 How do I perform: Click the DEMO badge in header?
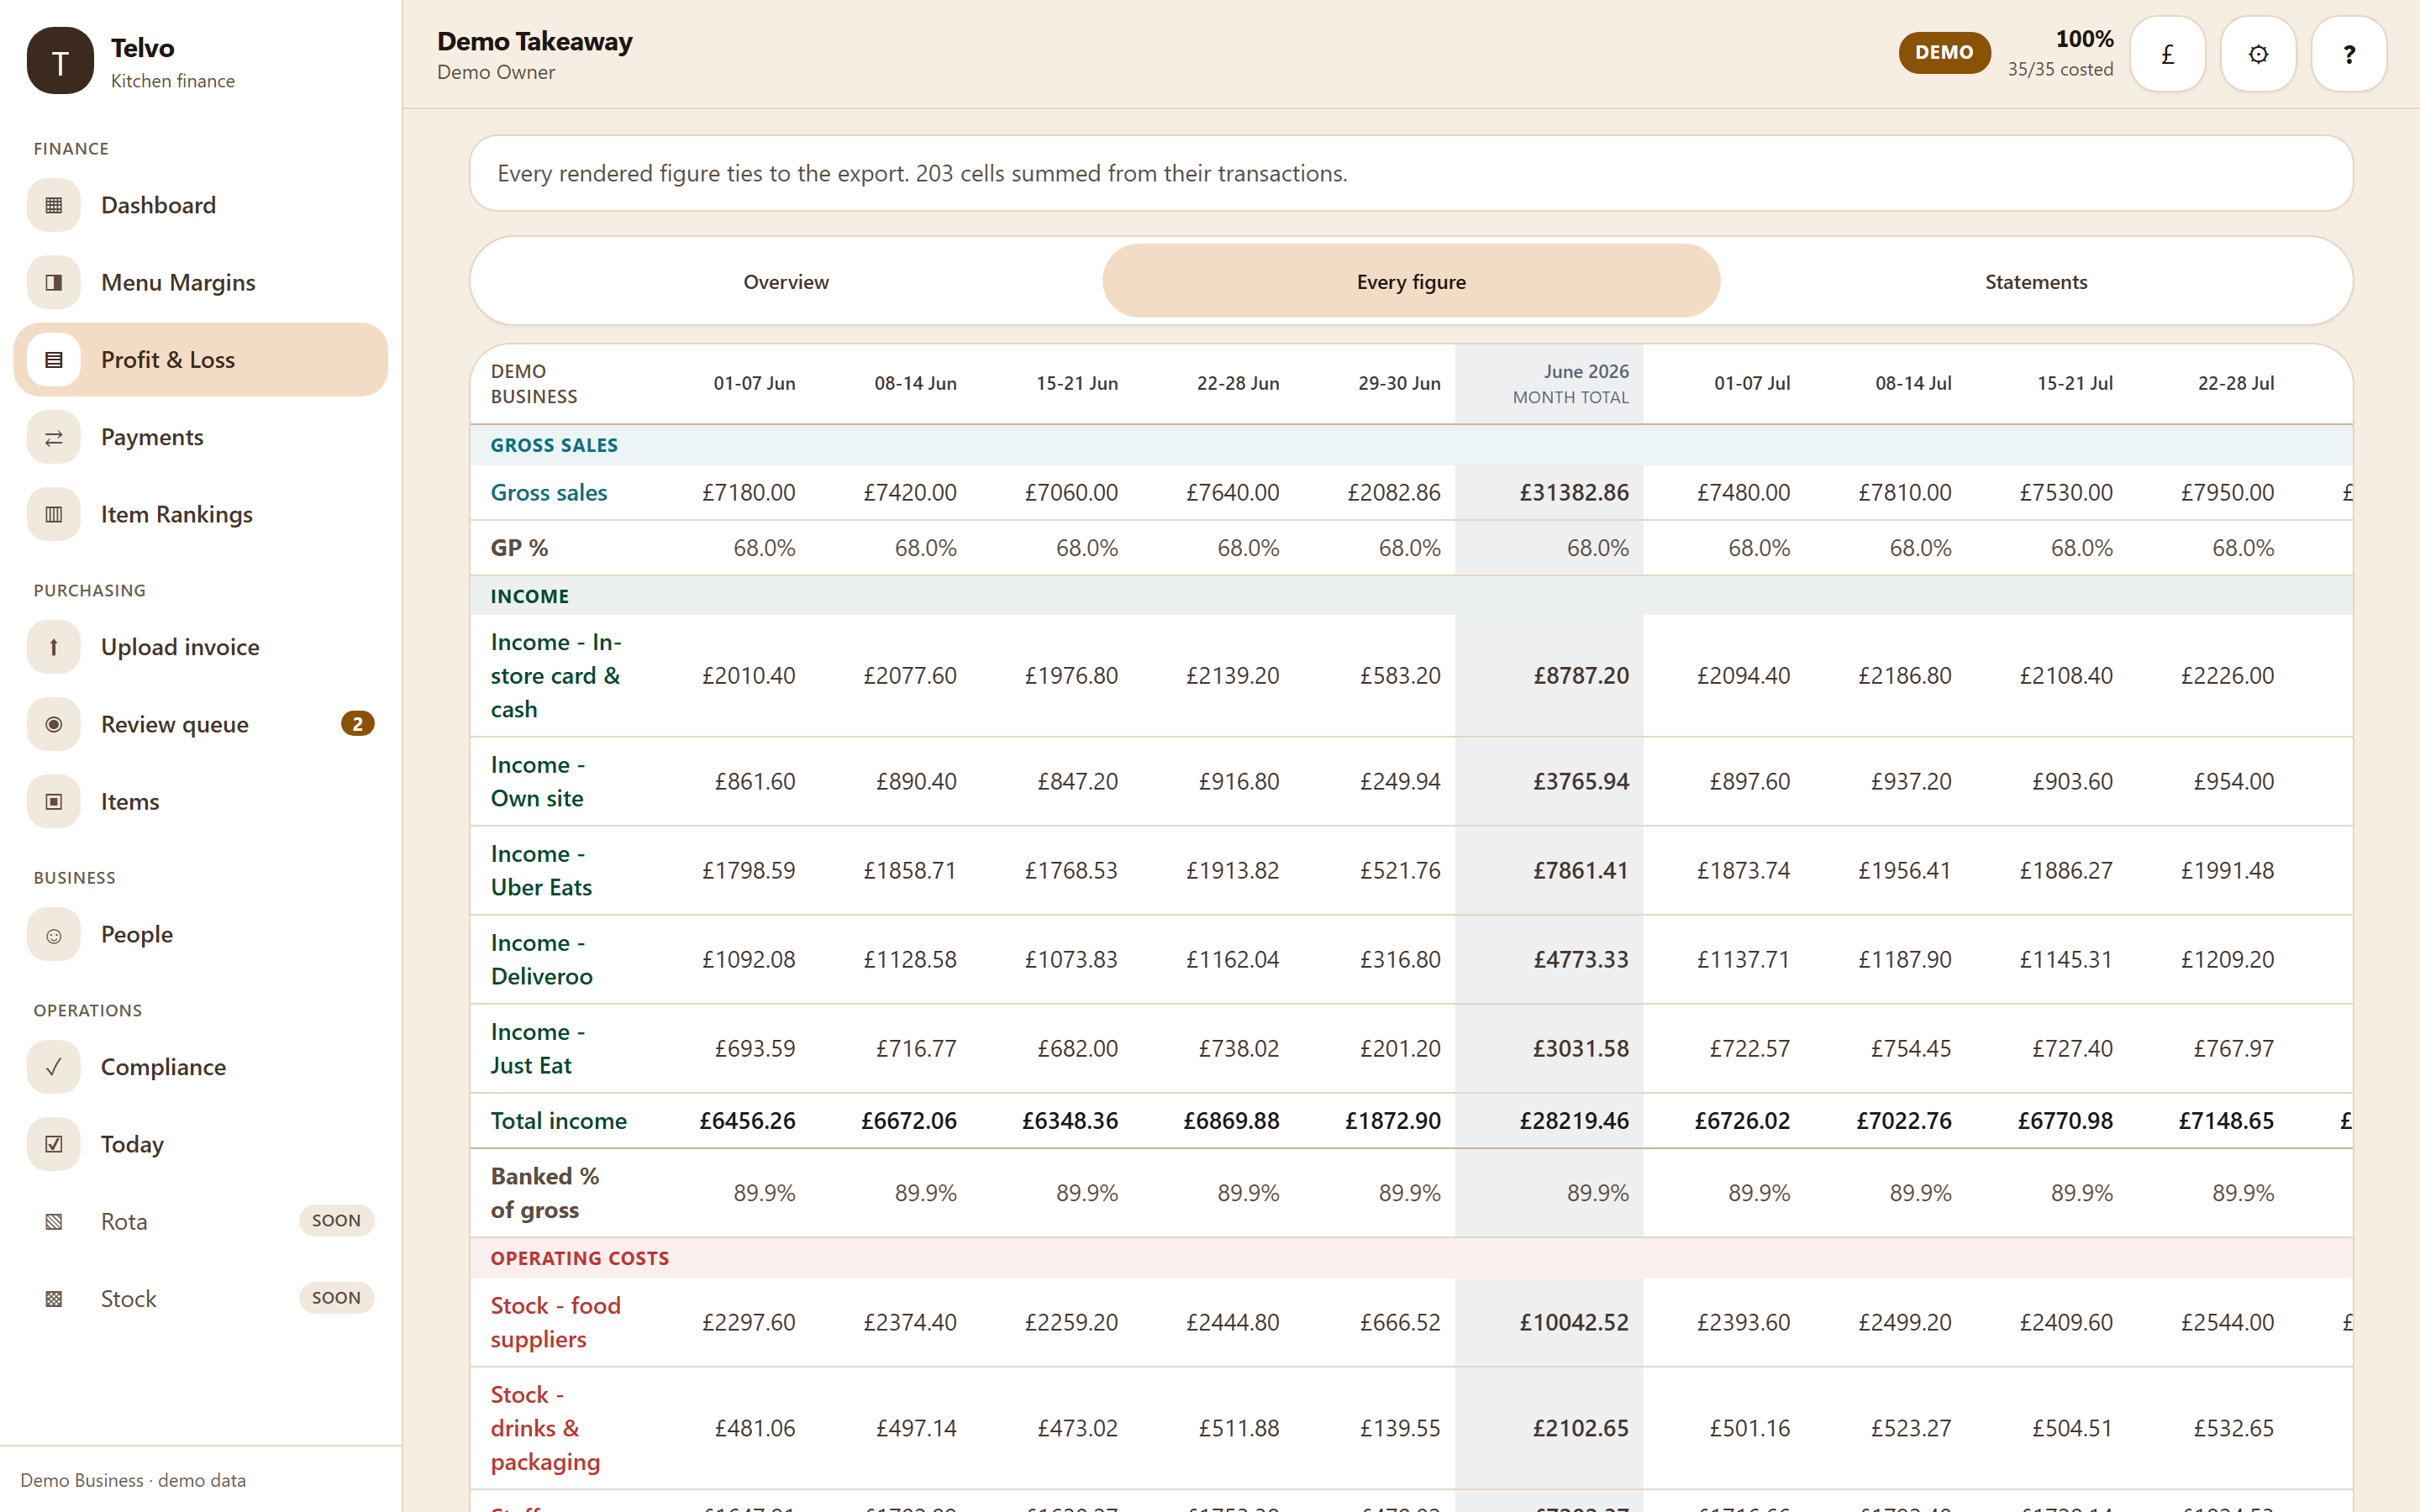(1944, 52)
